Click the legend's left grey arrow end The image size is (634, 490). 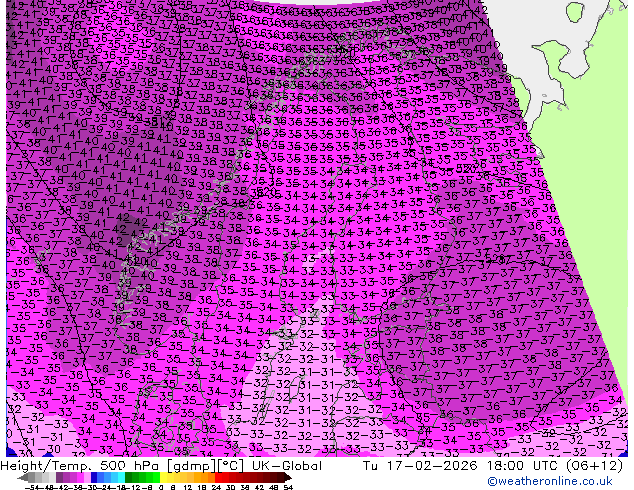[x=22, y=477]
